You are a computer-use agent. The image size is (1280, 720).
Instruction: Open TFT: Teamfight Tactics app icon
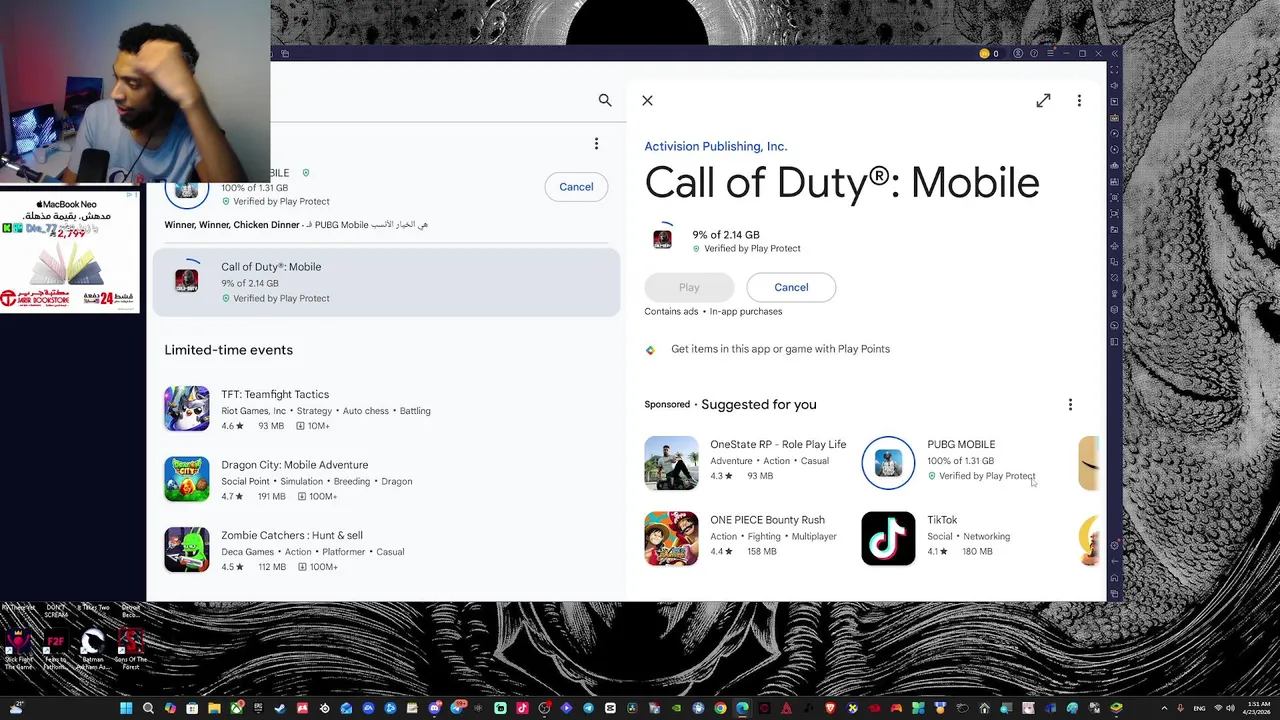(x=187, y=409)
